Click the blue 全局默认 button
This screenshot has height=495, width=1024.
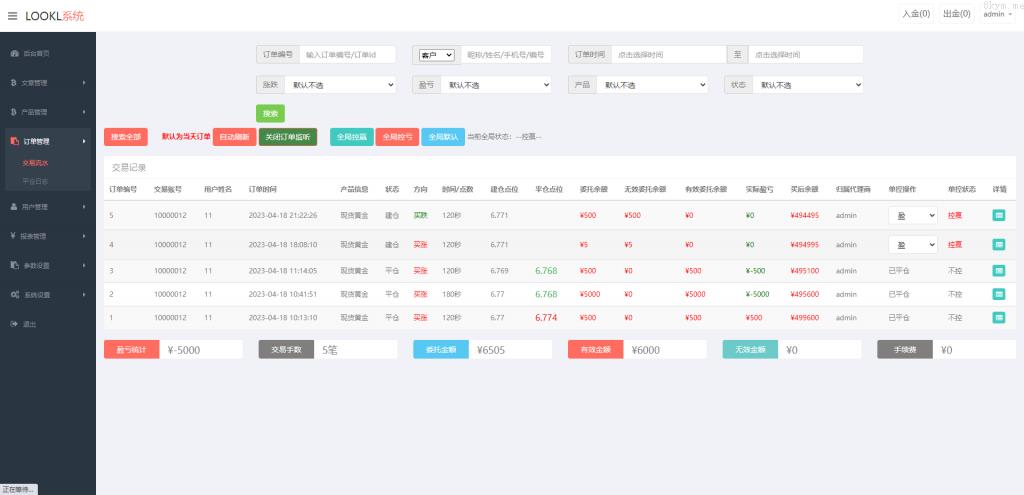(443, 137)
